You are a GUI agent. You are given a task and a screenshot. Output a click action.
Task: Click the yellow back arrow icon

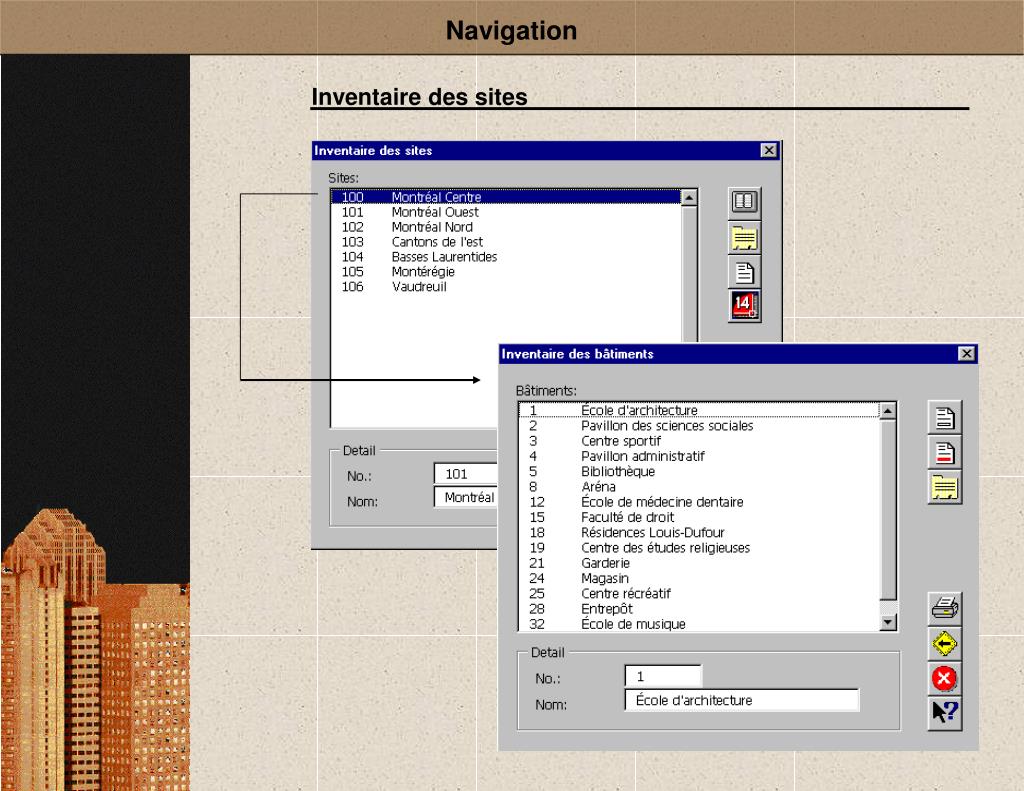click(944, 643)
